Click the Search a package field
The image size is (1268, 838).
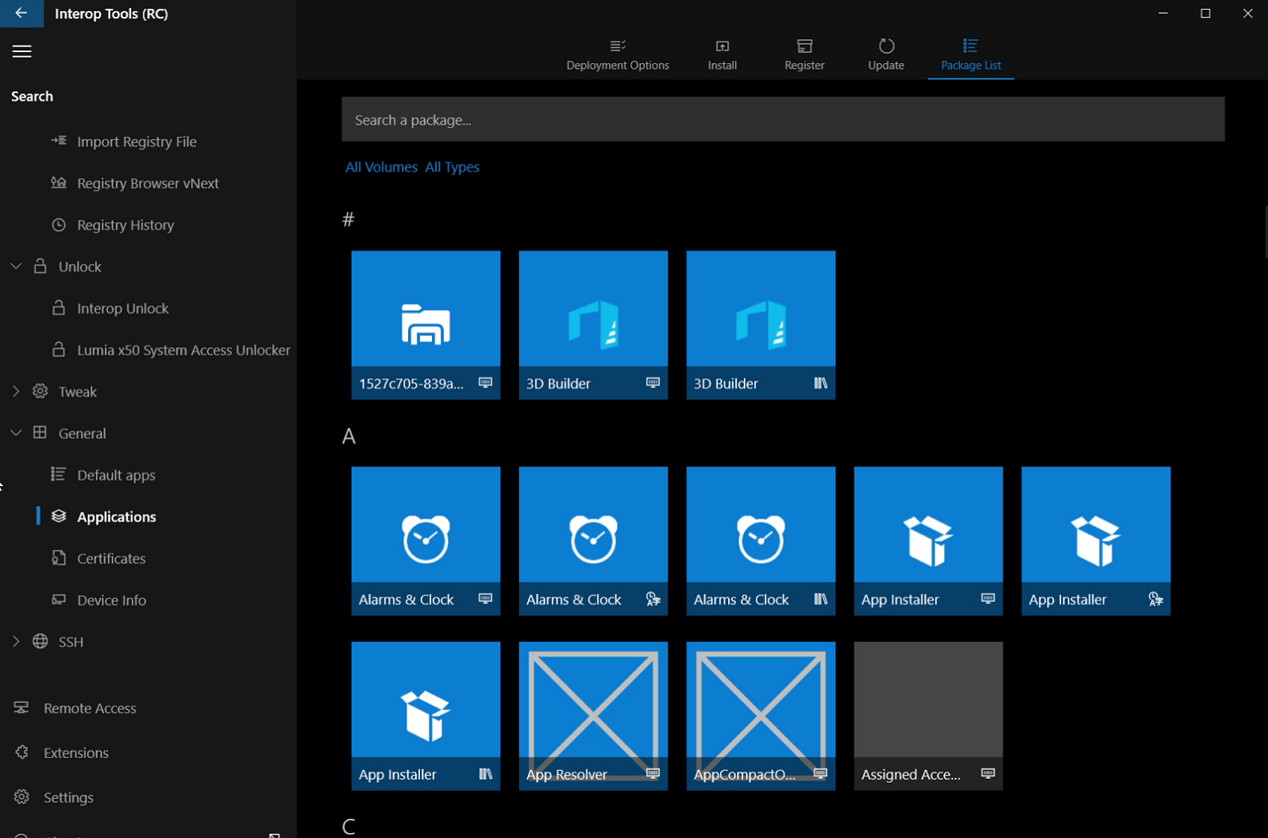pyautogui.click(x=783, y=120)
